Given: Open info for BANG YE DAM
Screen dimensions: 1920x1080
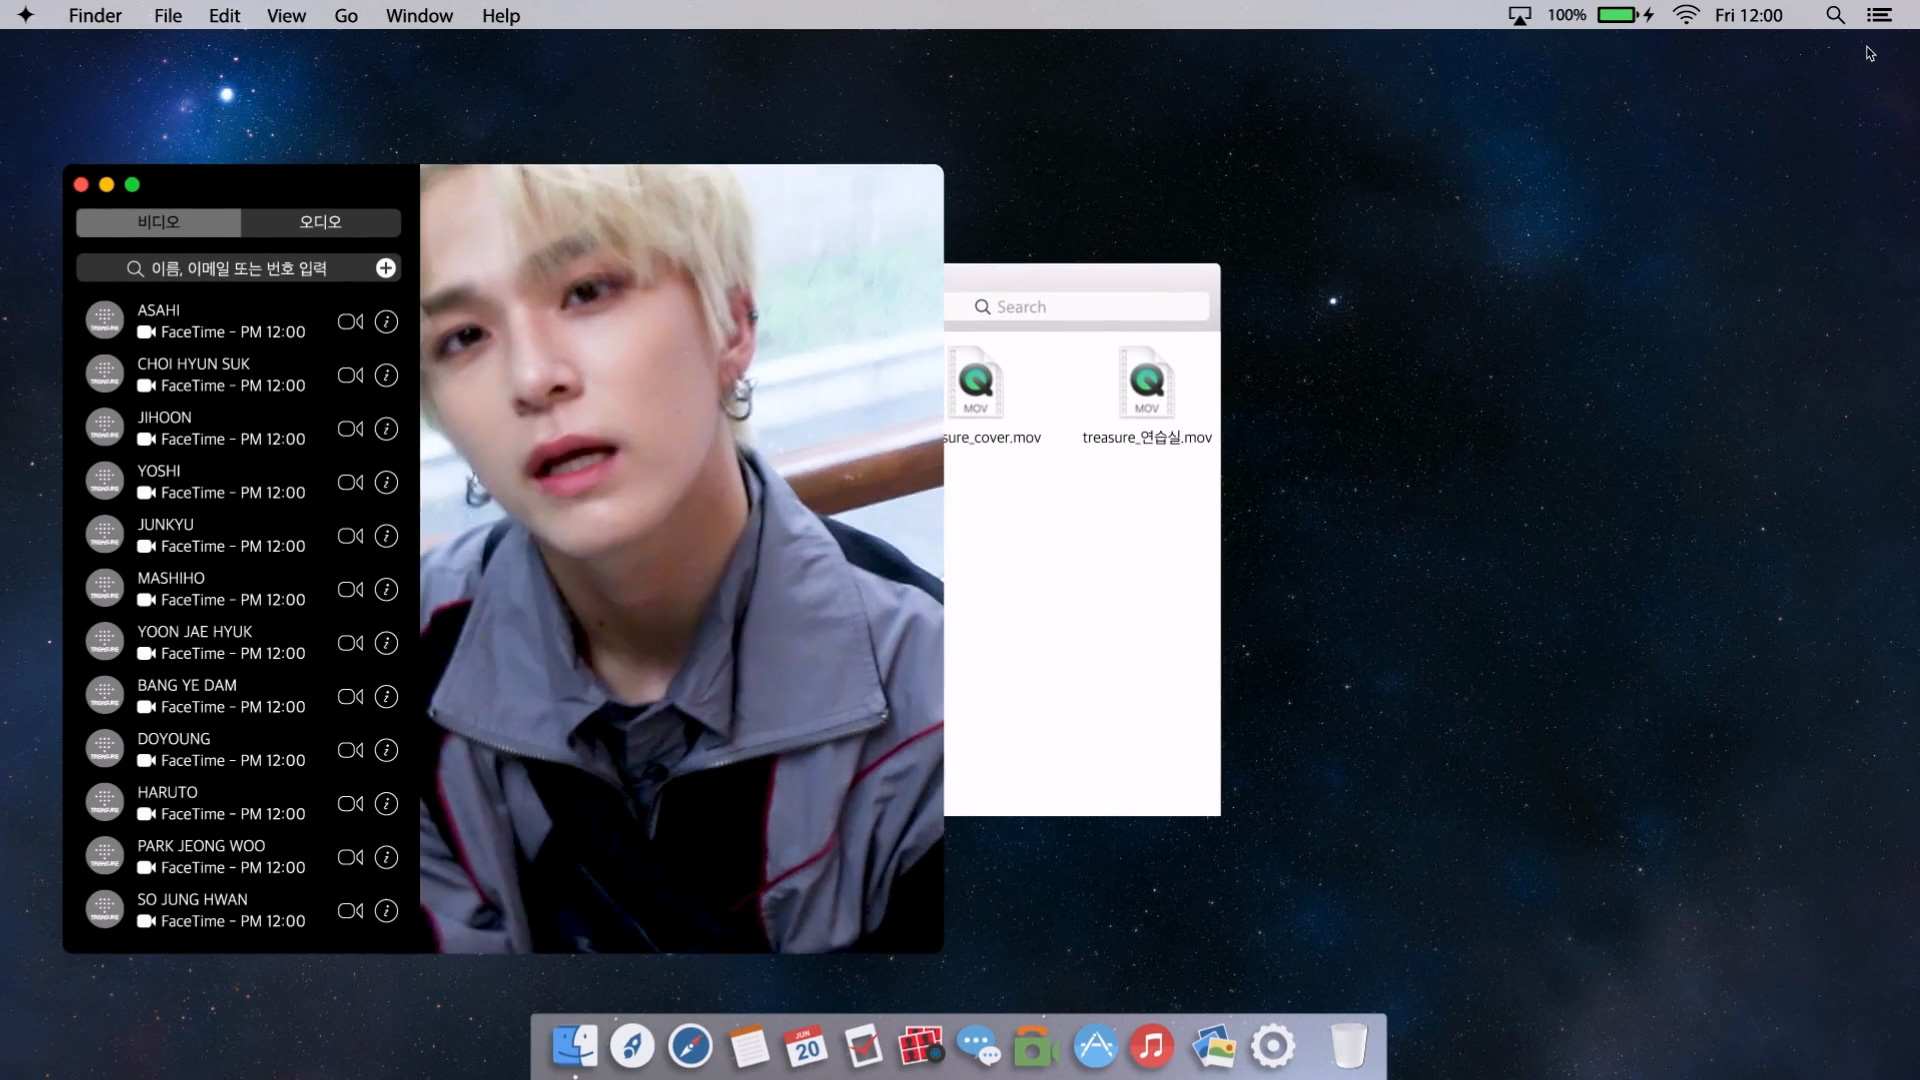Looking at the screenshot, I should (386, 697).
